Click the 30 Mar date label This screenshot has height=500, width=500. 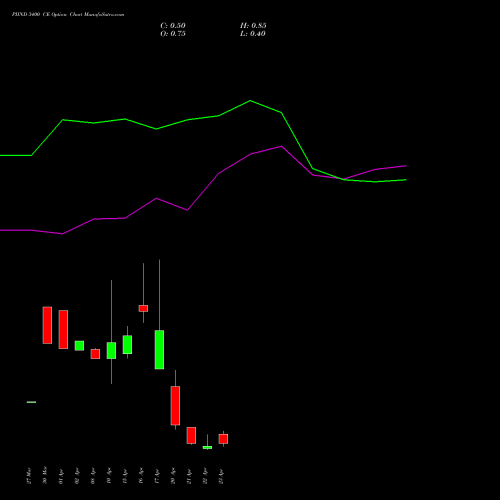coord(45,475)
